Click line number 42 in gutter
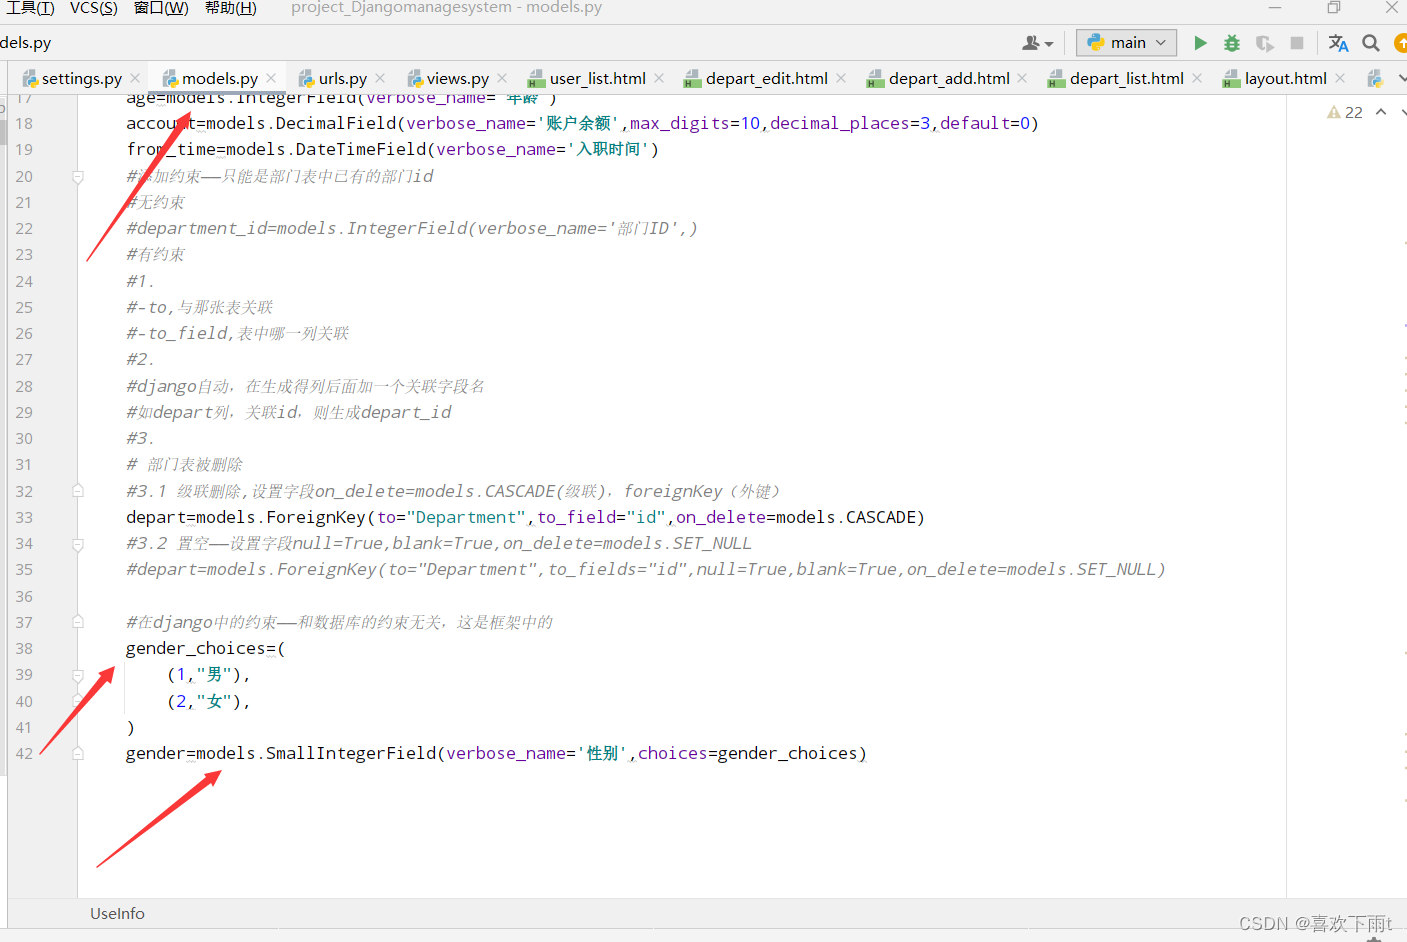This screenshot has height=942, width=1407. point(24,753)
